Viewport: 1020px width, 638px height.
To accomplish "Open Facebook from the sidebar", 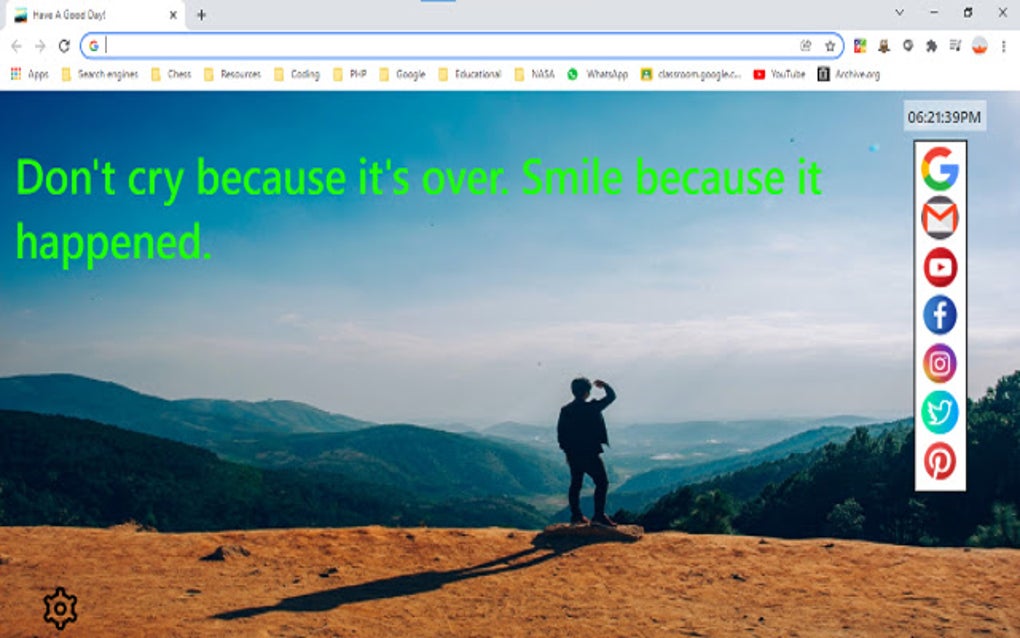I will 938,315.
